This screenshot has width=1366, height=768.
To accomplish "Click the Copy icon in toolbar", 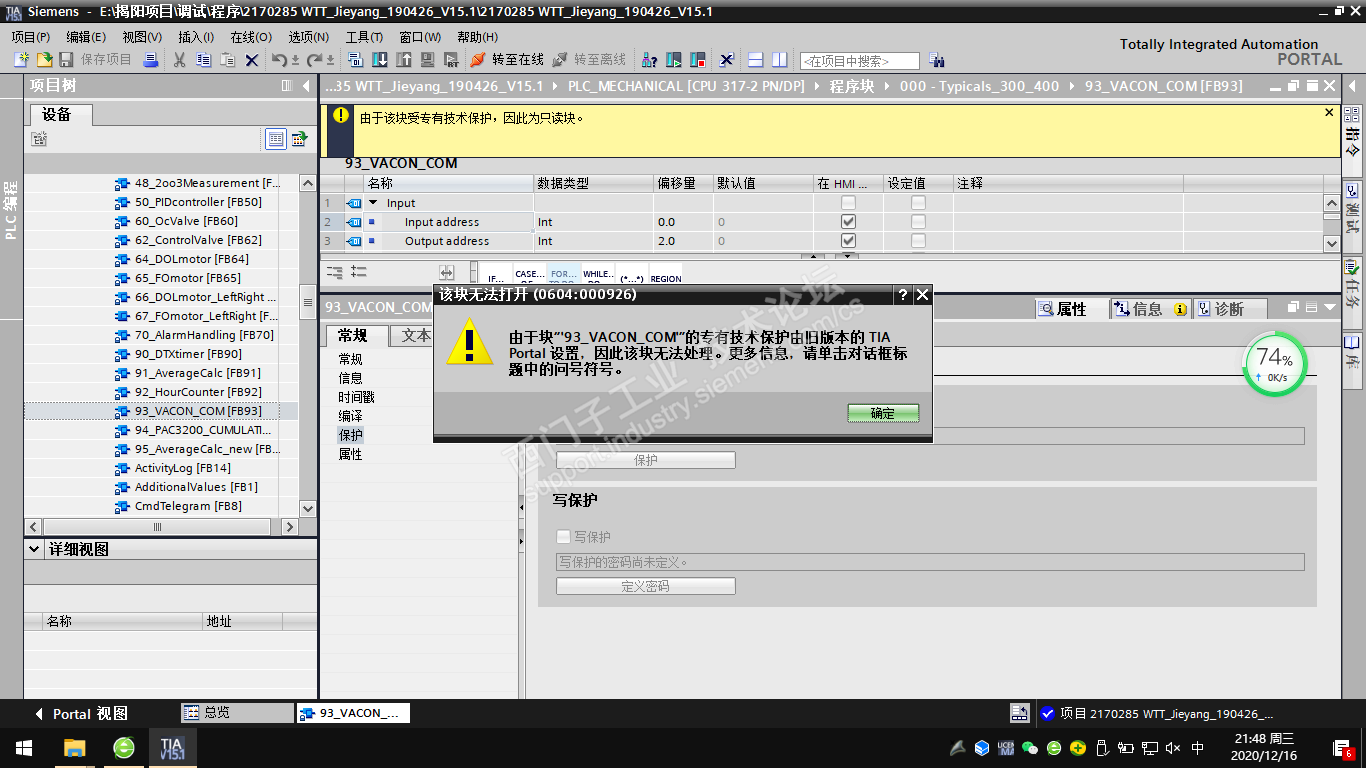I will pyautogui.click(x=204, y=60).
